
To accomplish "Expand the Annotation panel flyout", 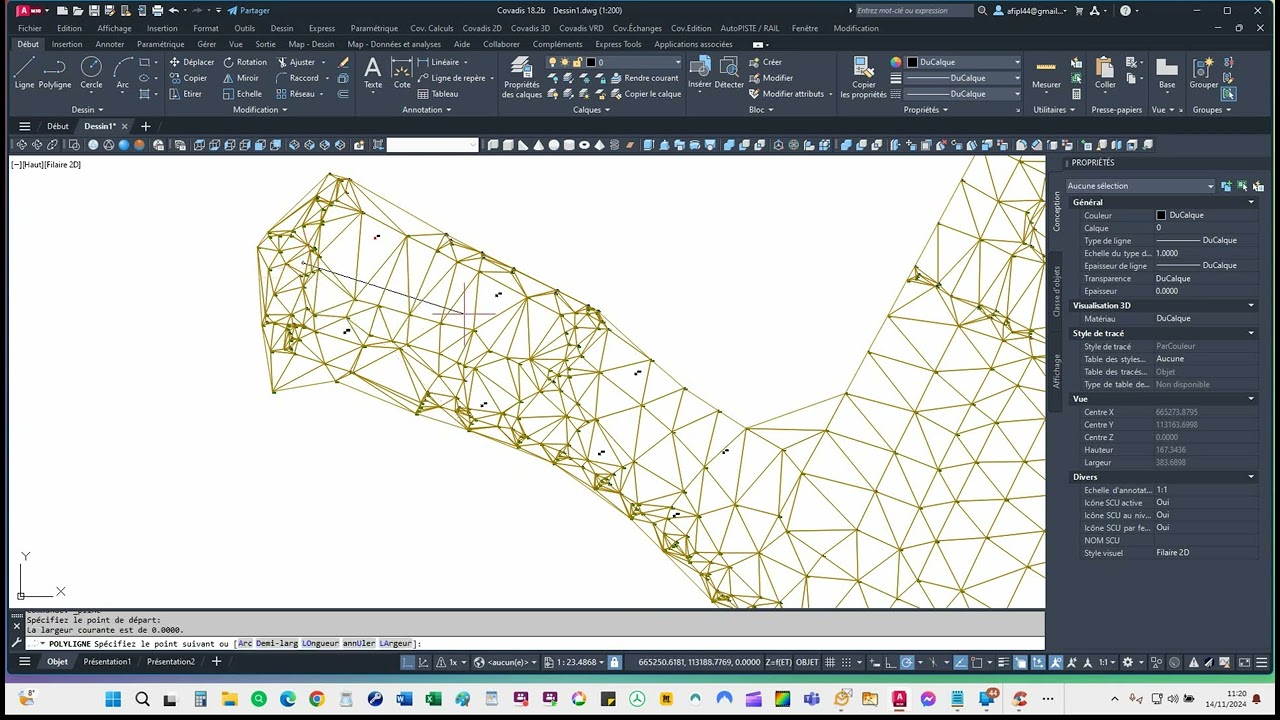I will (427, 110).
